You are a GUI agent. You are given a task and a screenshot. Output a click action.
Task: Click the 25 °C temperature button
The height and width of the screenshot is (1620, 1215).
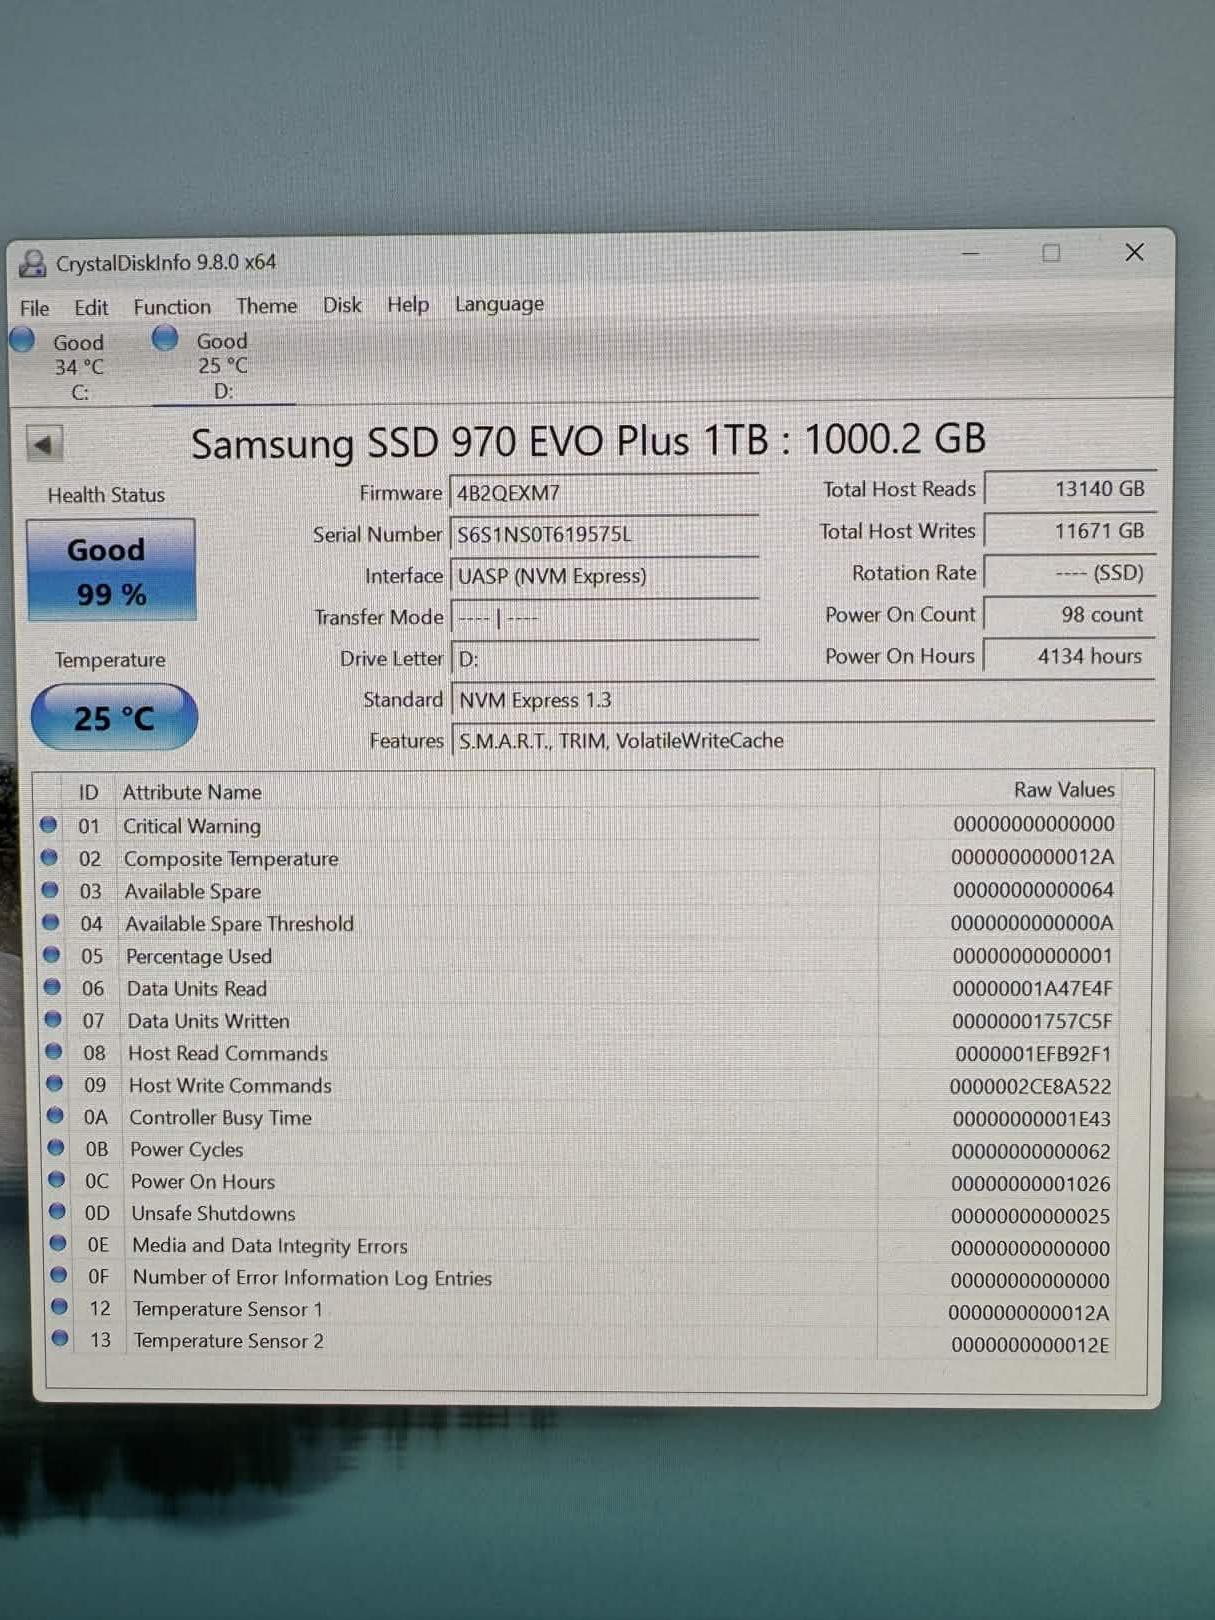[114, 718]
